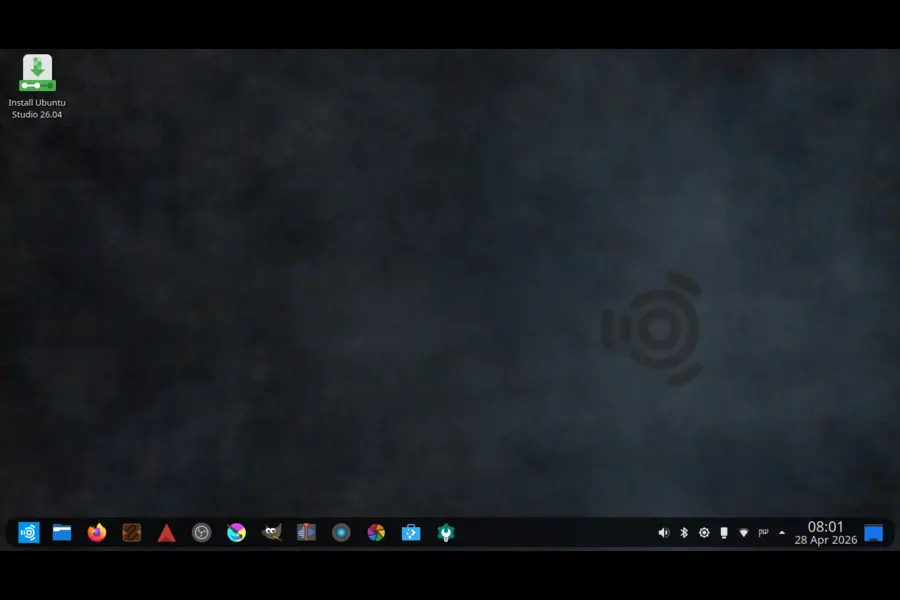Mute audio via the volume tray icon
900x600 pixels.
(x=663, y=533)
